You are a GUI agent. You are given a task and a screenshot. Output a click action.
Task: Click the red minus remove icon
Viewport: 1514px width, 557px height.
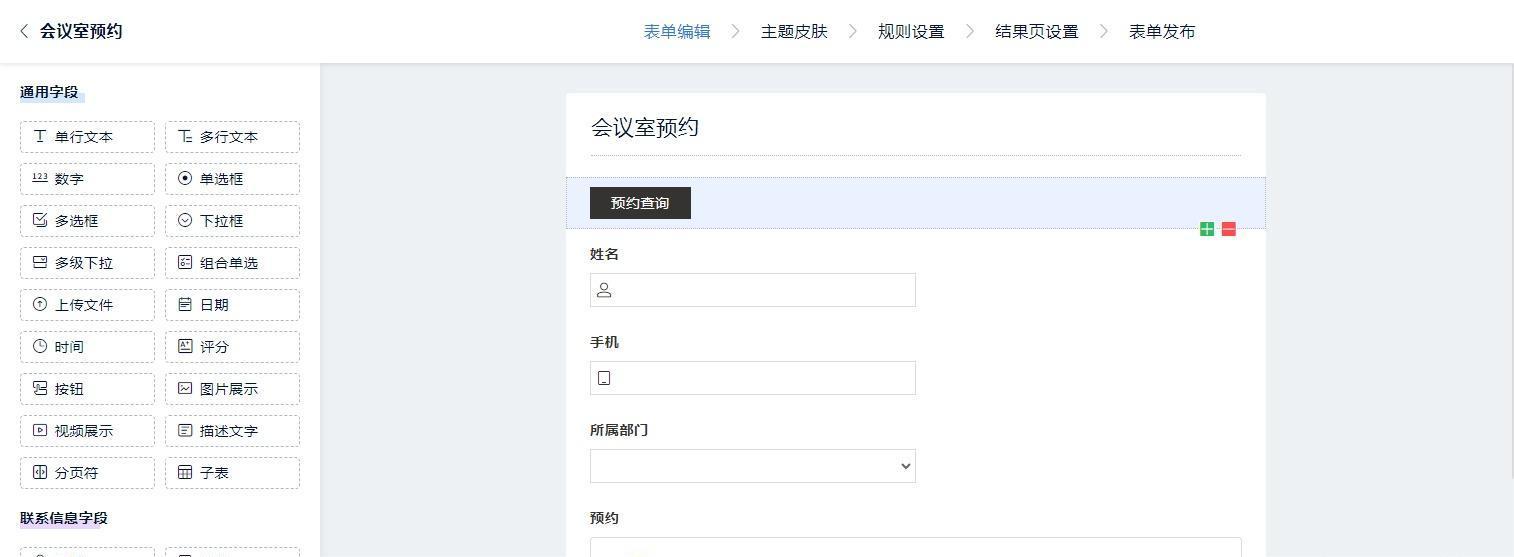click(1229, 229)
